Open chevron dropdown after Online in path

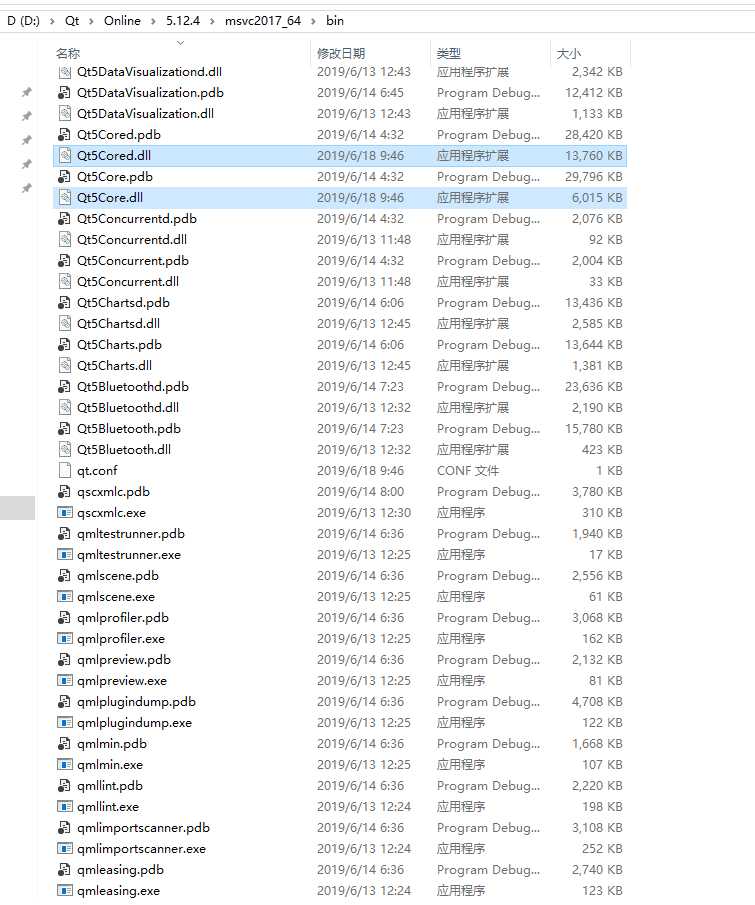coord(153,21)
